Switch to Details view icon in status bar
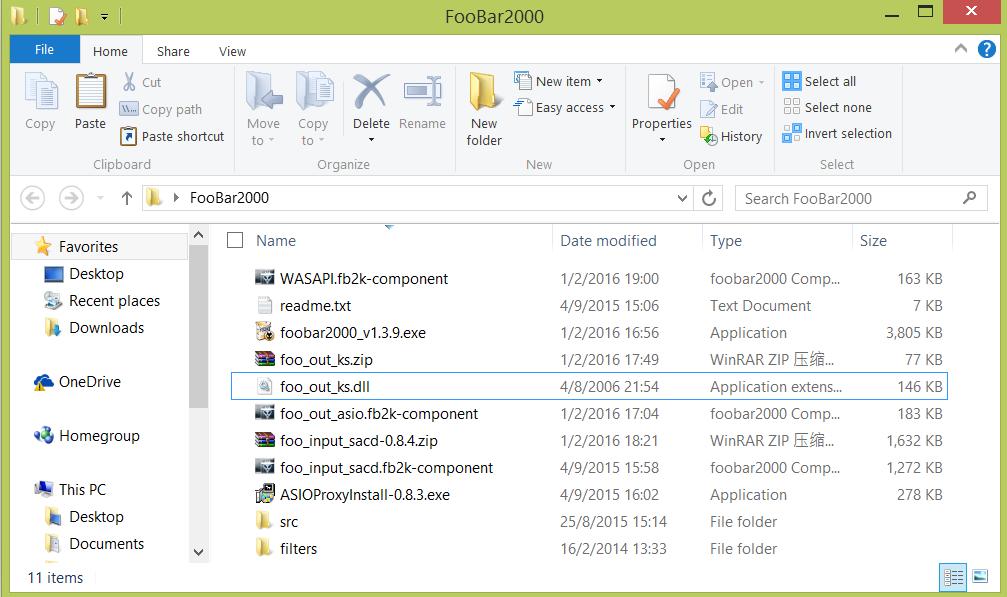This screenshot has width=1007, height=597. pos(954,577)
